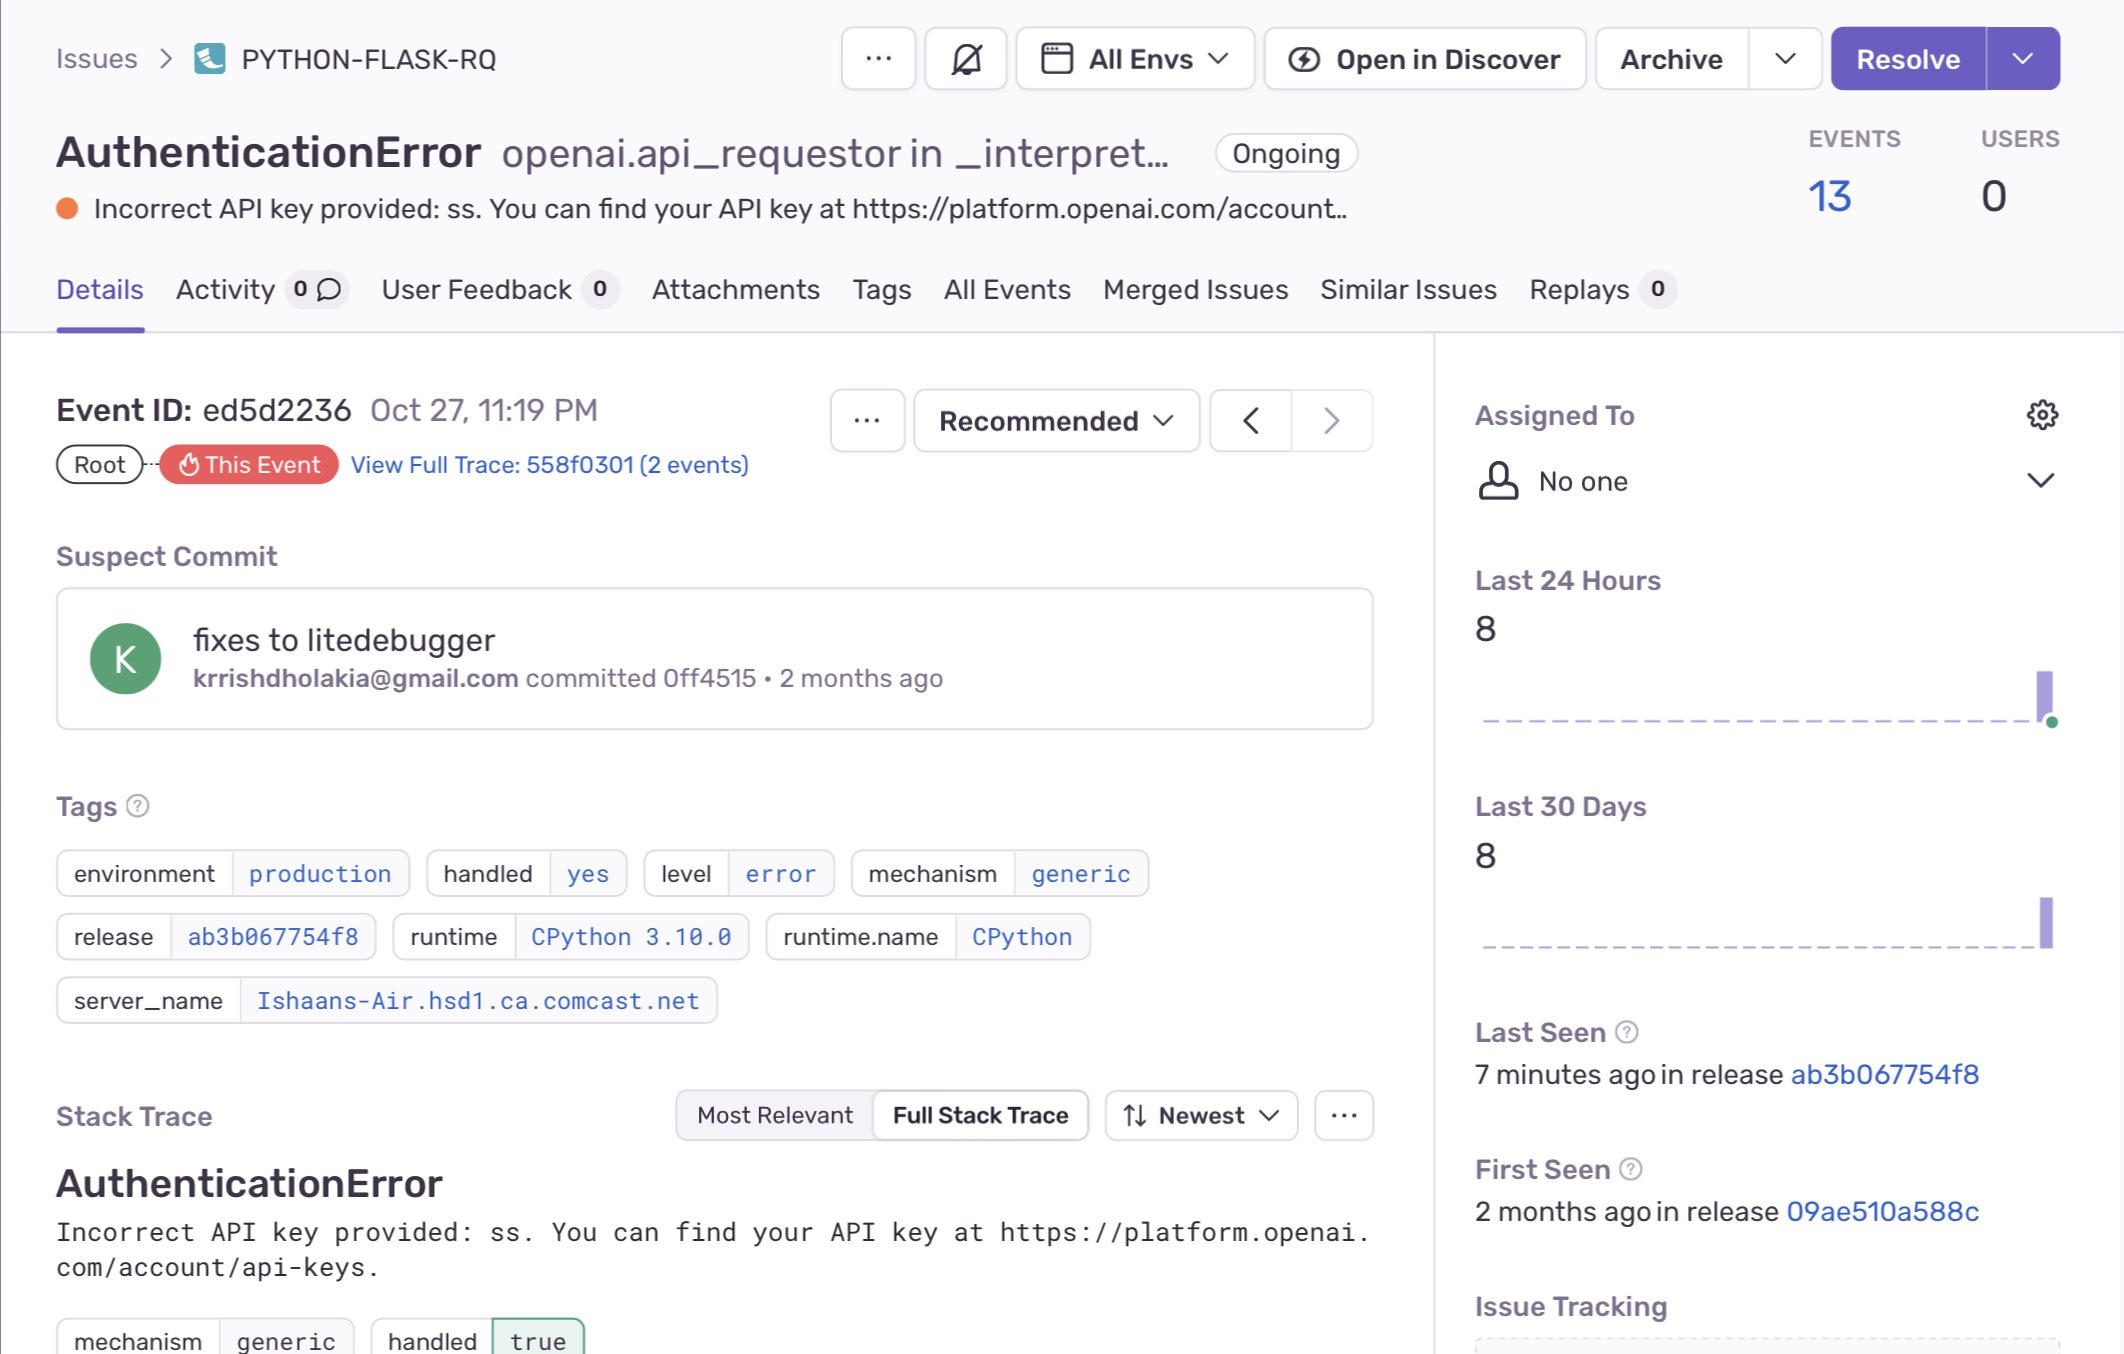The height and width of the screenshot is (1354, 2124).
Task: Switch to the Activity tab
Action: [224, 289]
